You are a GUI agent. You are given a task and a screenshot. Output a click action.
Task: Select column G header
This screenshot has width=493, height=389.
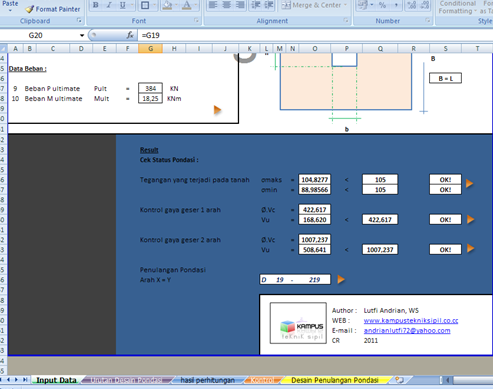click(x=150, y=49)
